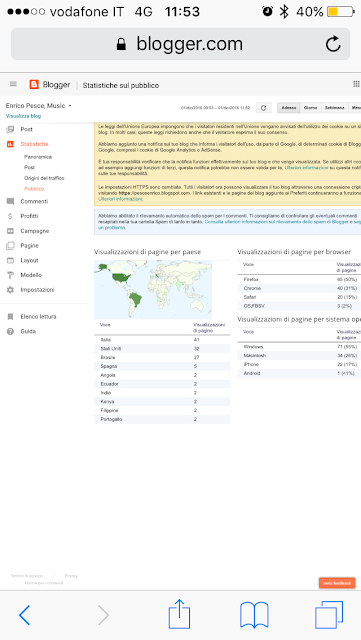Open the Termini di servizio footer link
This screenshot has height=640, width=361.
coord(27,576)
